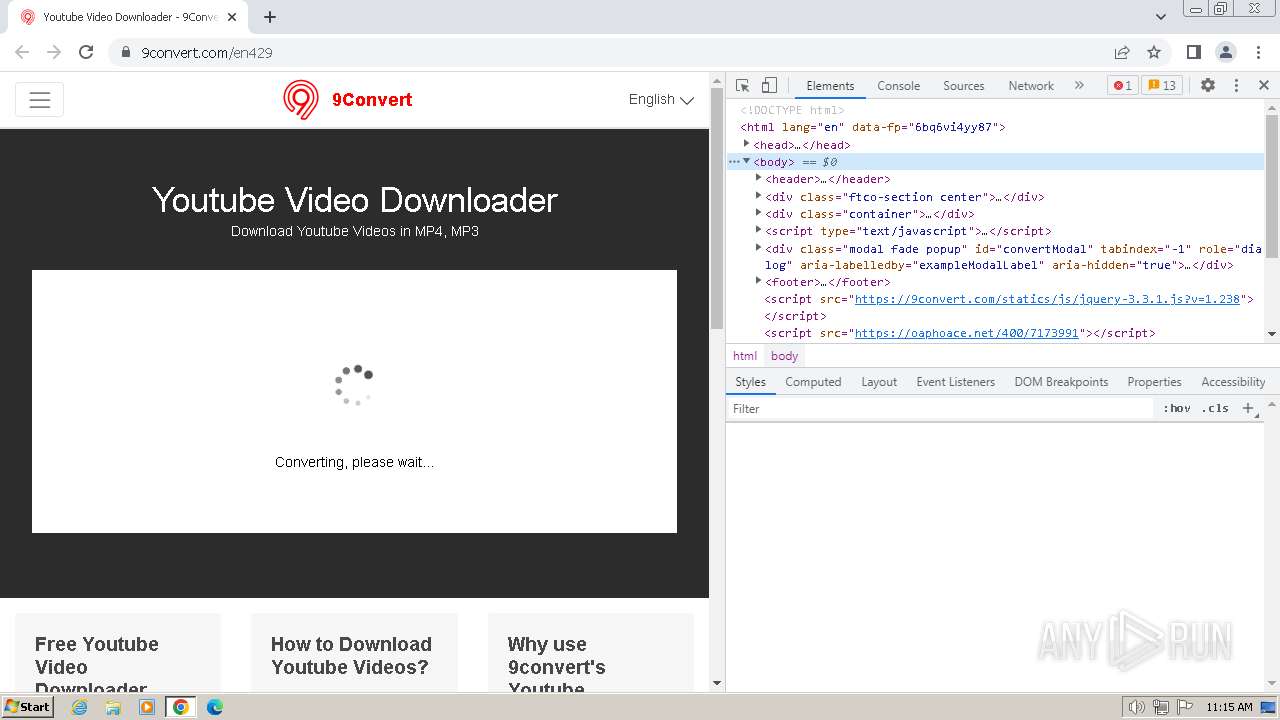1280x720 pixels.
Task: Switch to the Network tab
Action: coord(1031,86)
